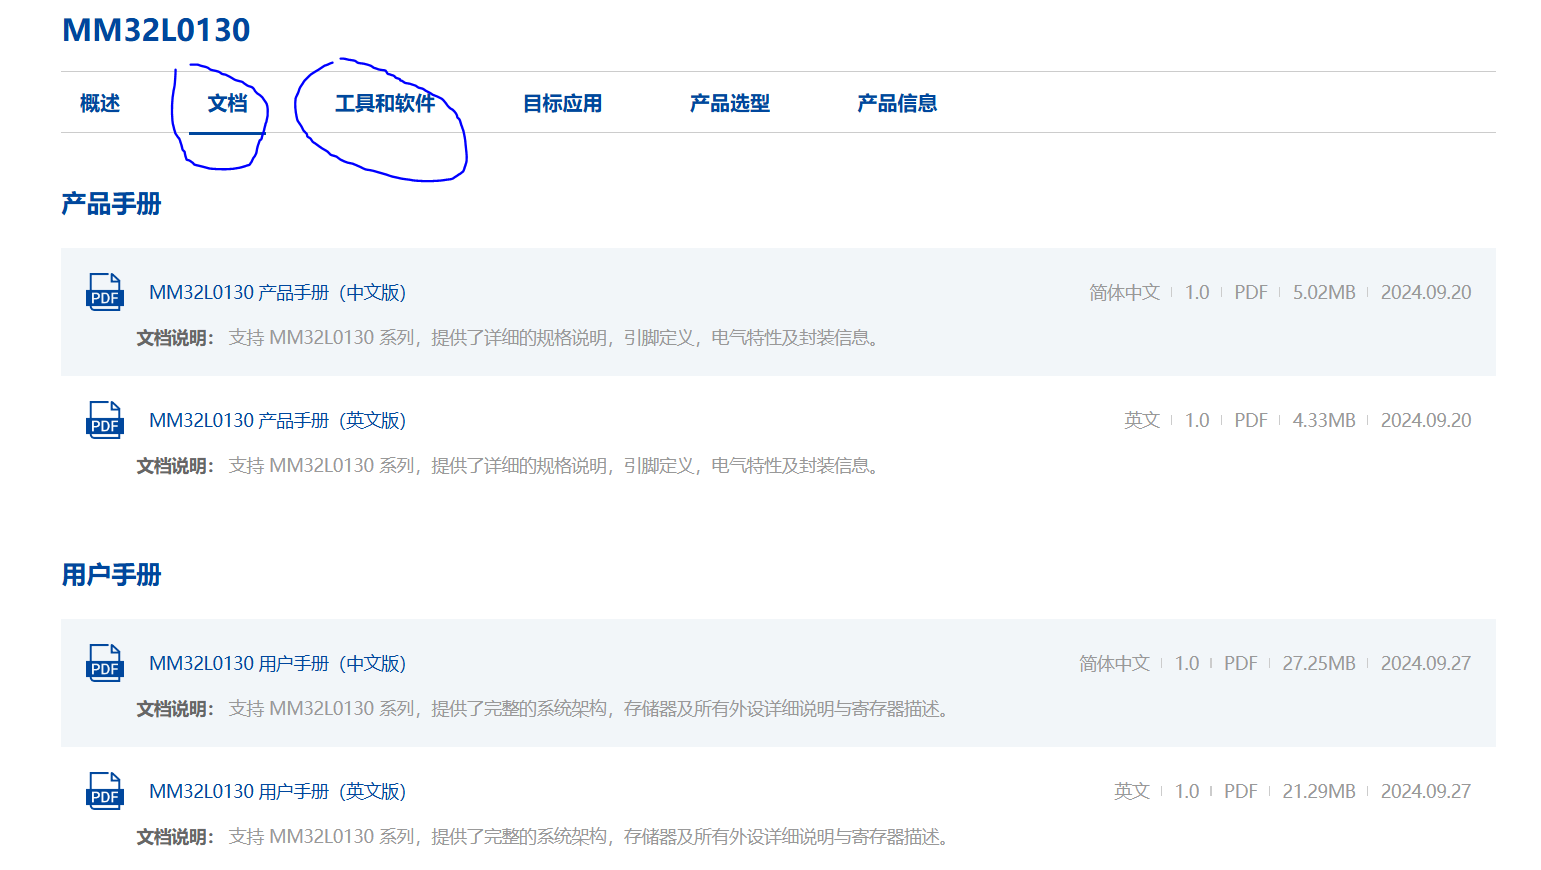Click the 5.02MB file size label
Viewport: 1541px width, 870px height.
[1323, 293]
